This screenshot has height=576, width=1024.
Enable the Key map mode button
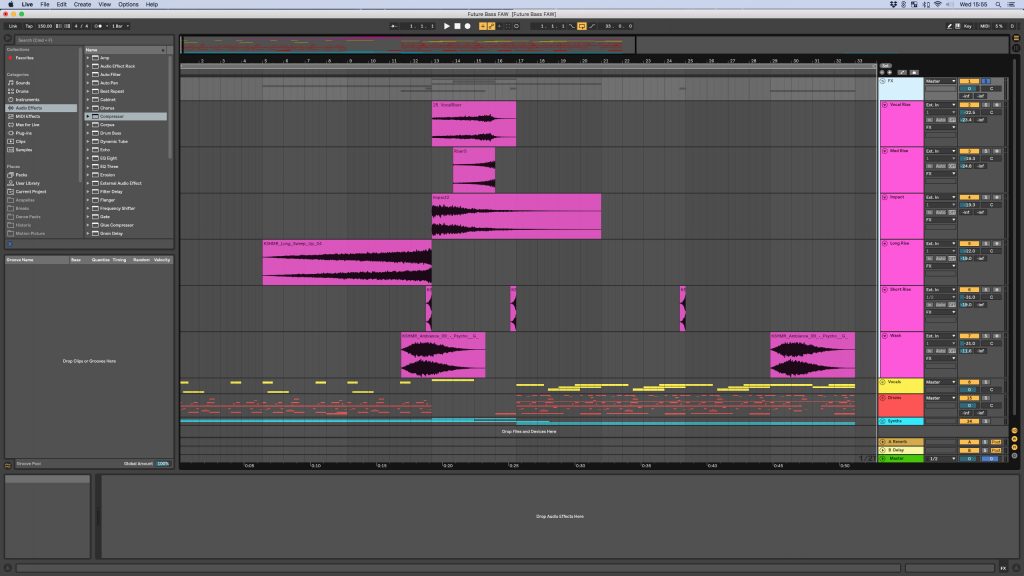coord(968,26)
